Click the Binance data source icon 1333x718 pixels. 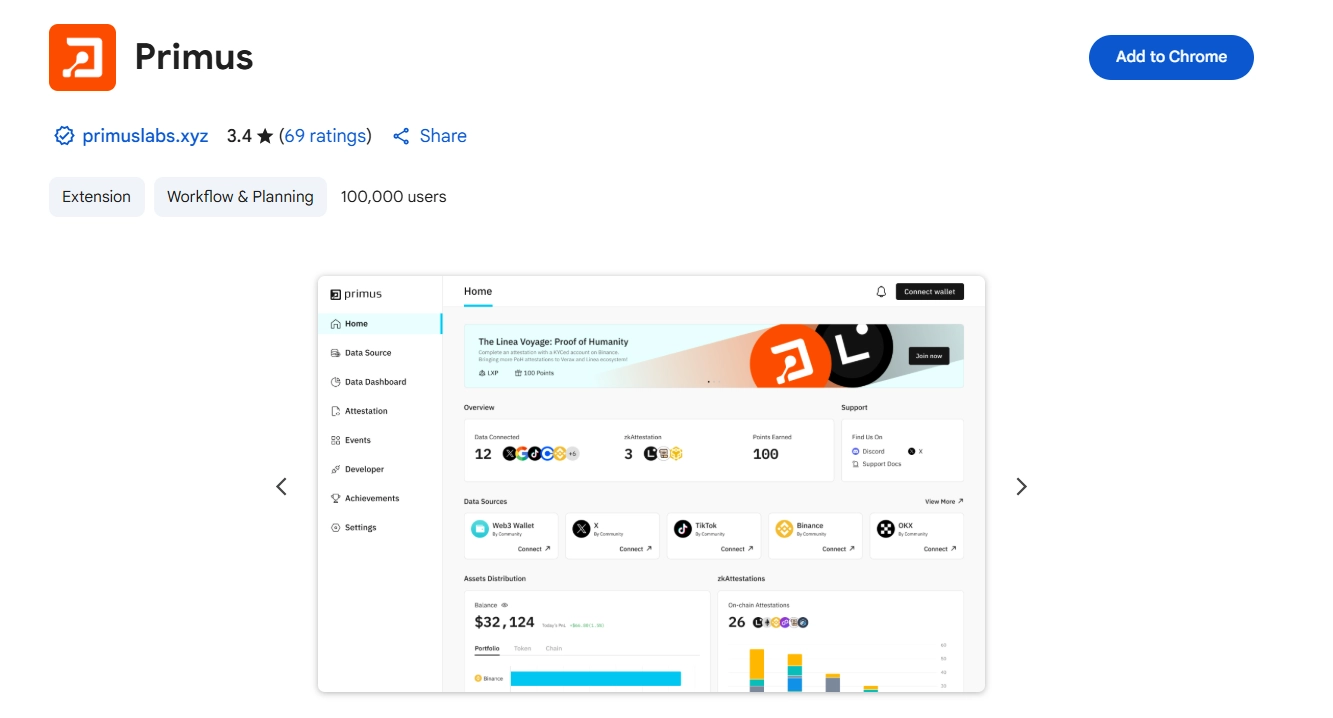pos(784,529)
